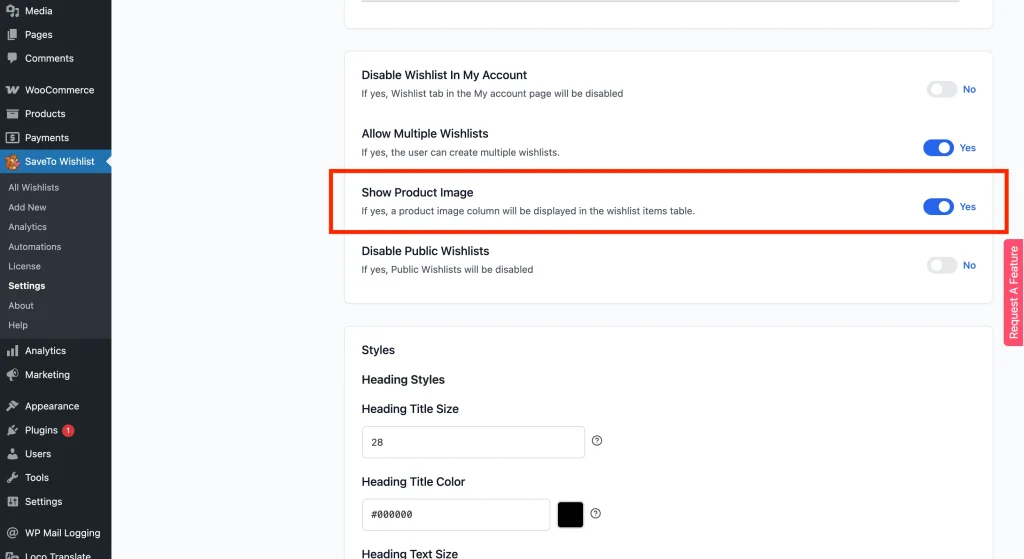This screenshot has height=559, width=1024.
Task: Click the Comments speech bubble icon
Action: point(12,58)
